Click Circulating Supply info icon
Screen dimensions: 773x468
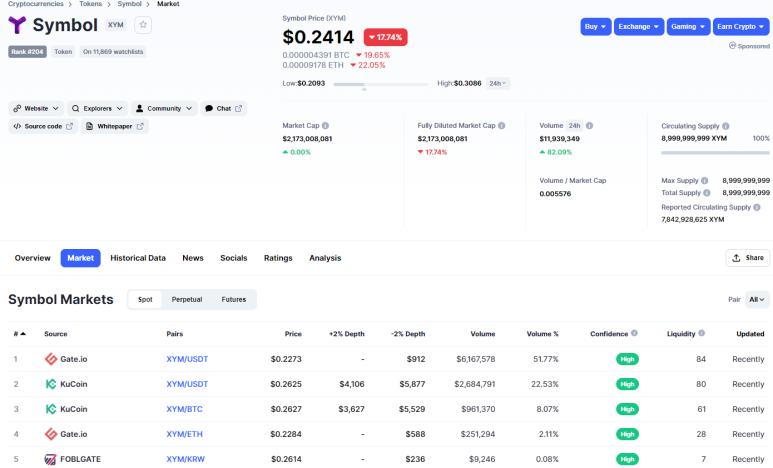pyautogui.click(x=726, y=126)
